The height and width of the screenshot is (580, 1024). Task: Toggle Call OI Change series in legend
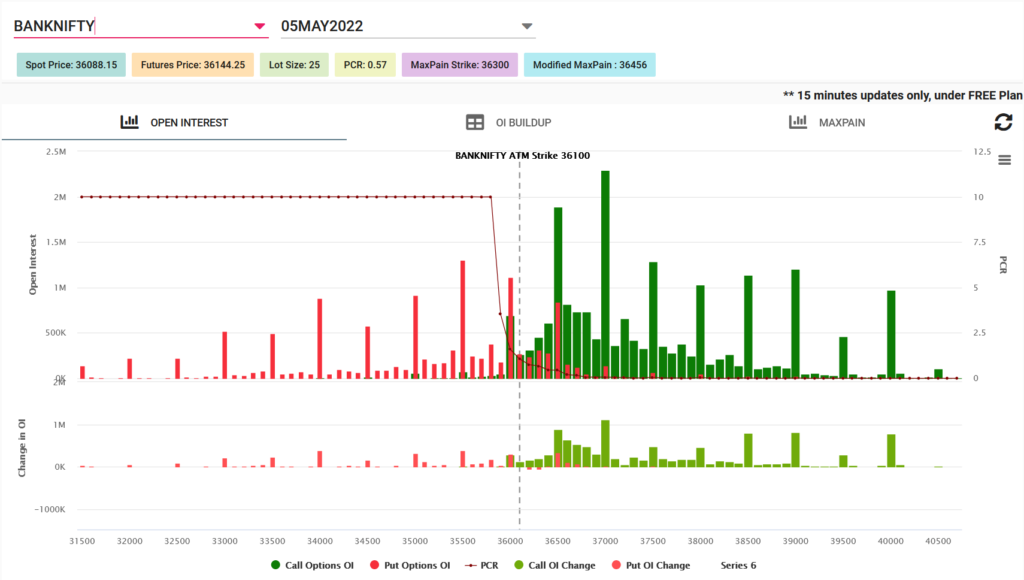554,566
